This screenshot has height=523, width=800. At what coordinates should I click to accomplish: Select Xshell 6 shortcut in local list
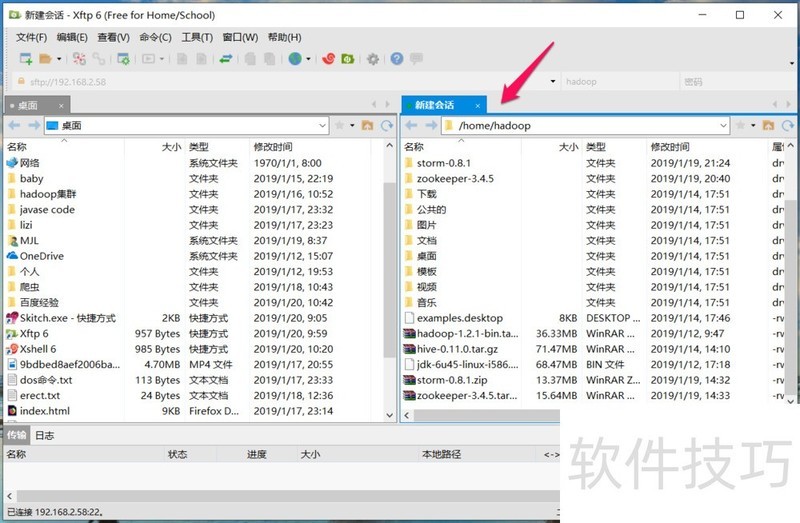click(38, 349)
